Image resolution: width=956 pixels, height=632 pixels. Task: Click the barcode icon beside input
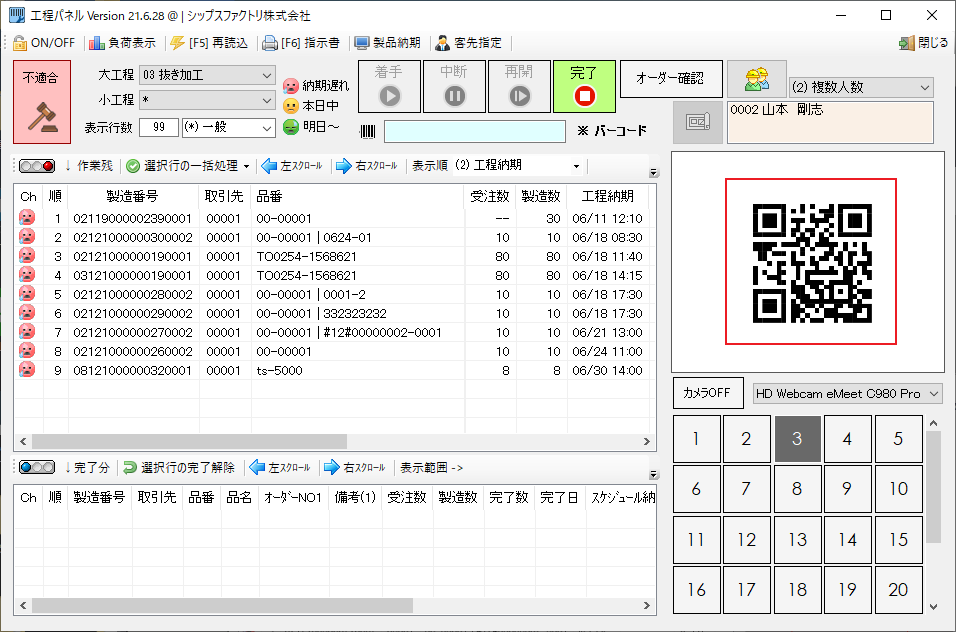coord(368,131)
